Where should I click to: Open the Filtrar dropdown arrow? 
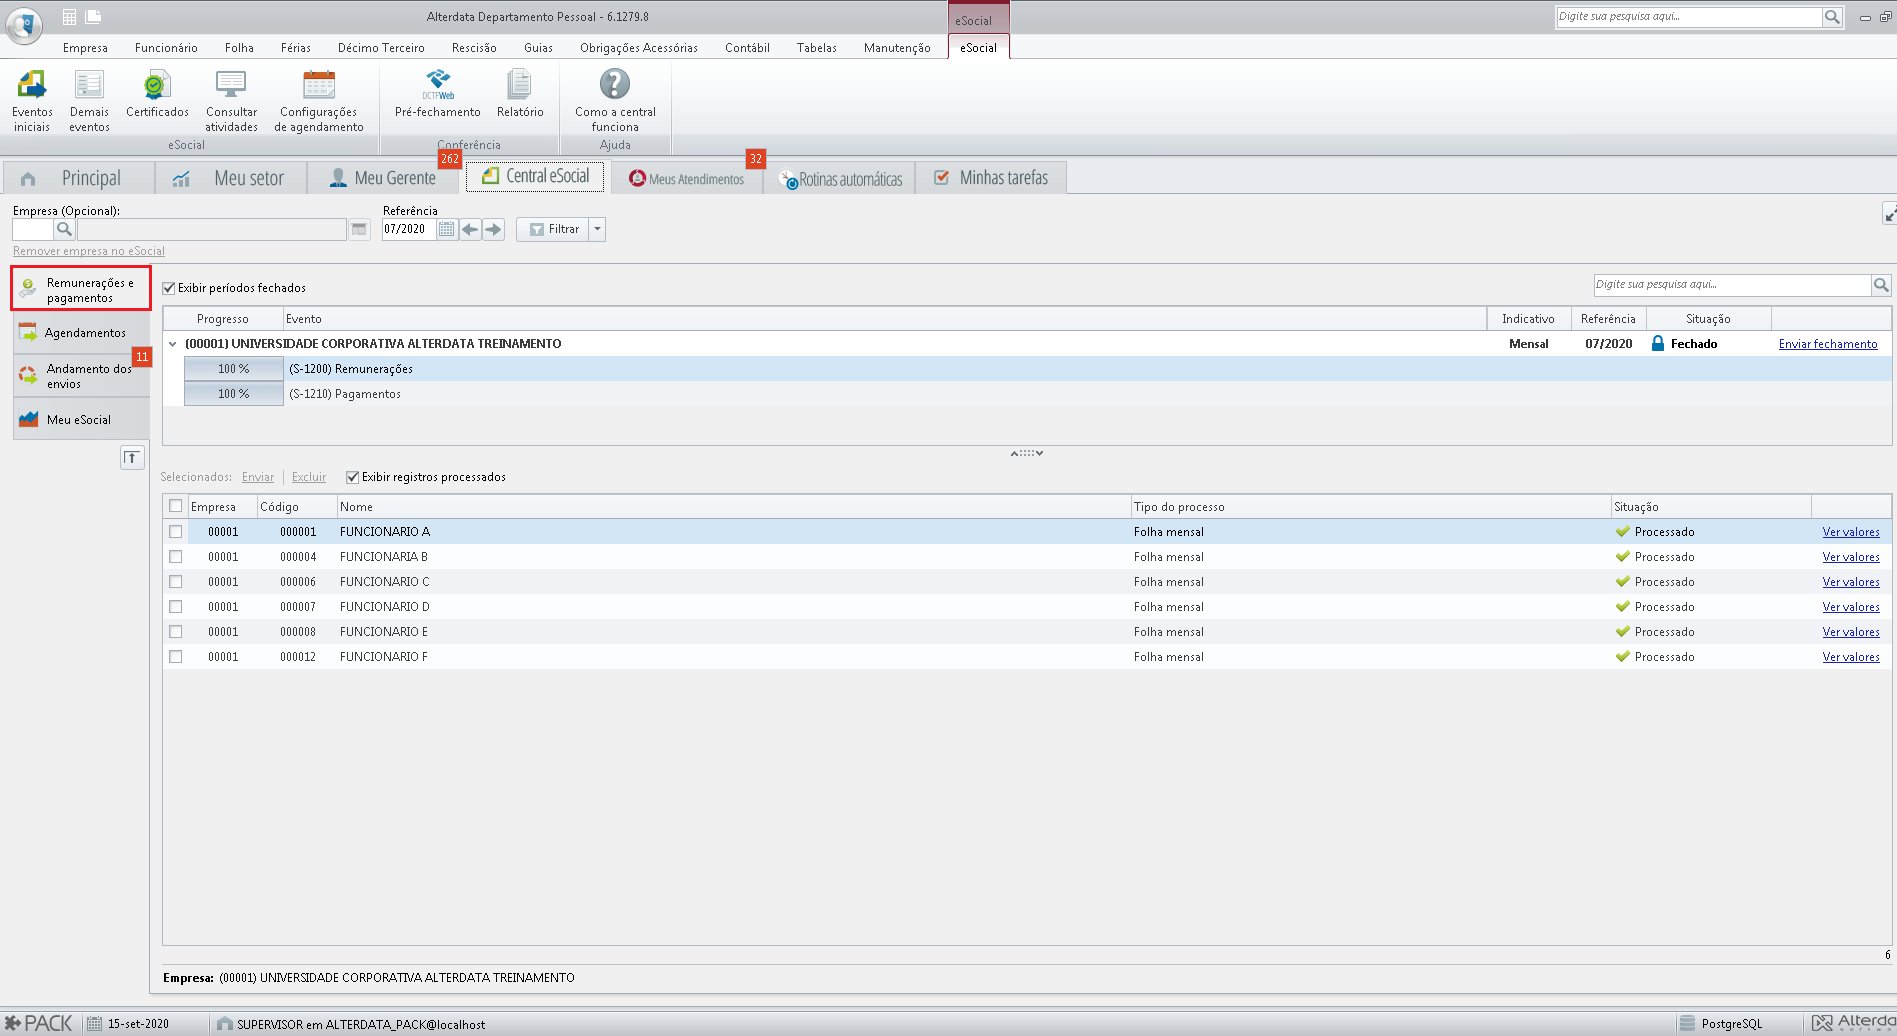click(x=597, y=229)
